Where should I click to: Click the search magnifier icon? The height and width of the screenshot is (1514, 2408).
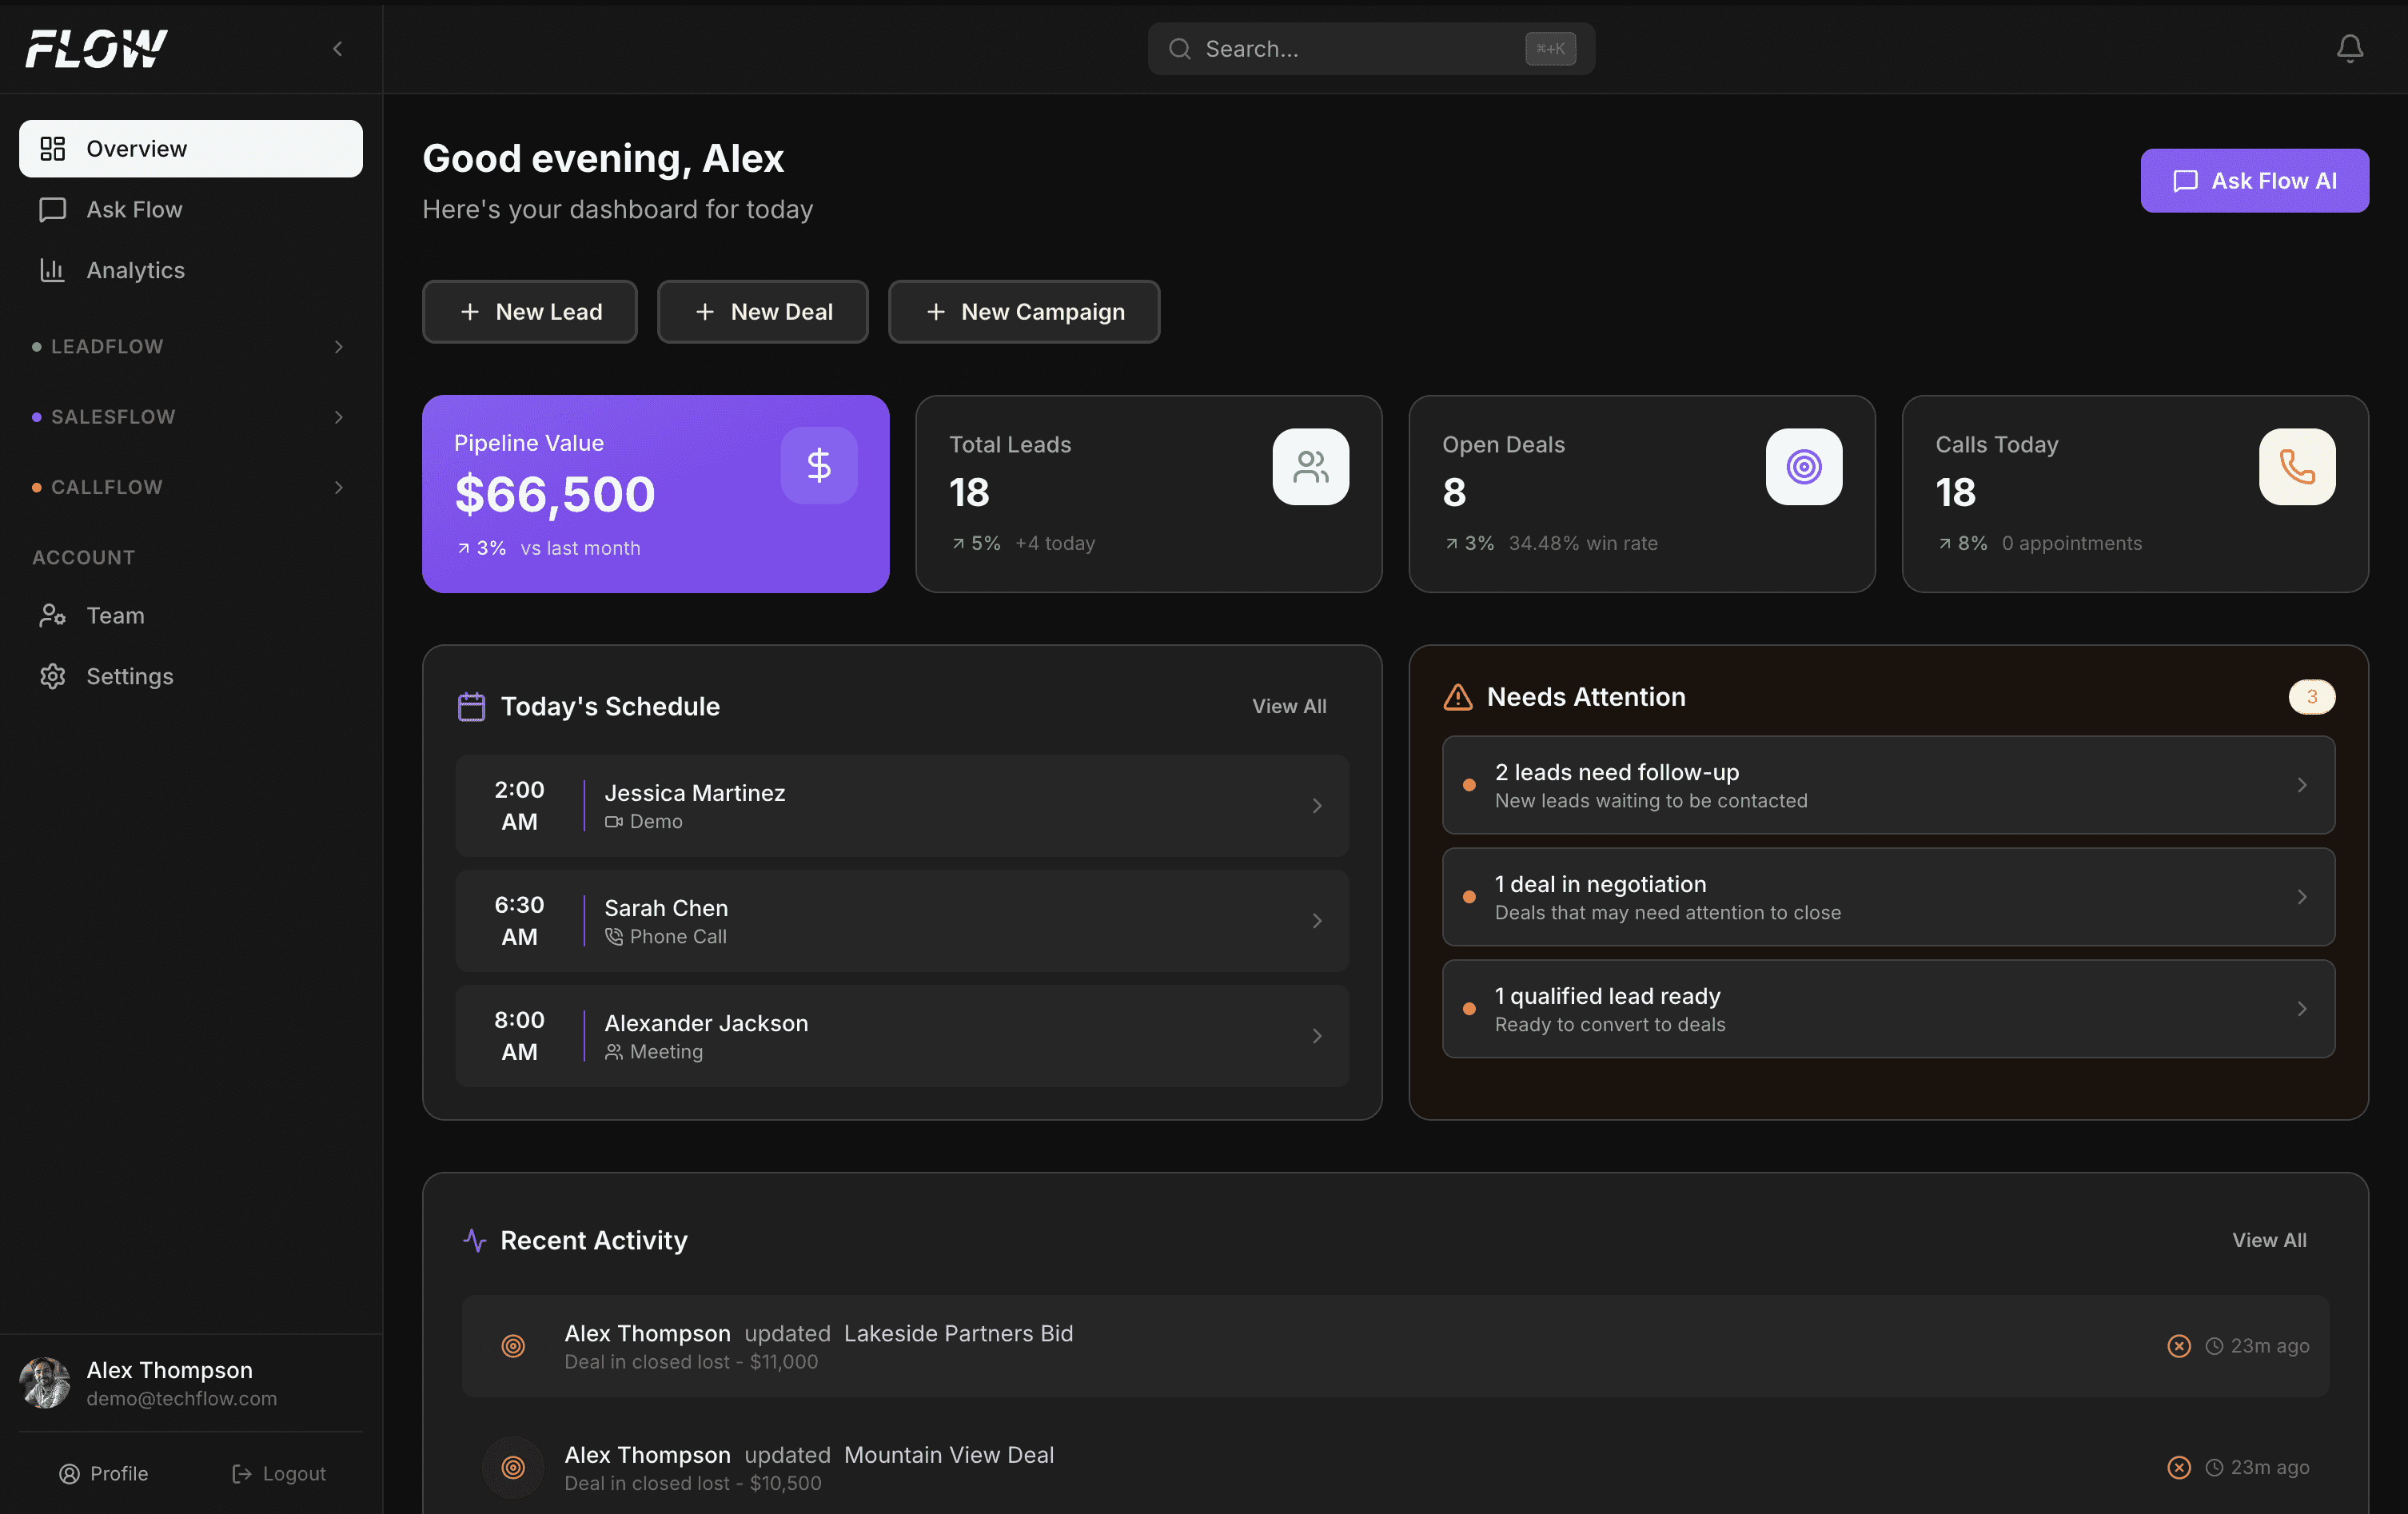pyautogui.click(x=1180, y=48)
